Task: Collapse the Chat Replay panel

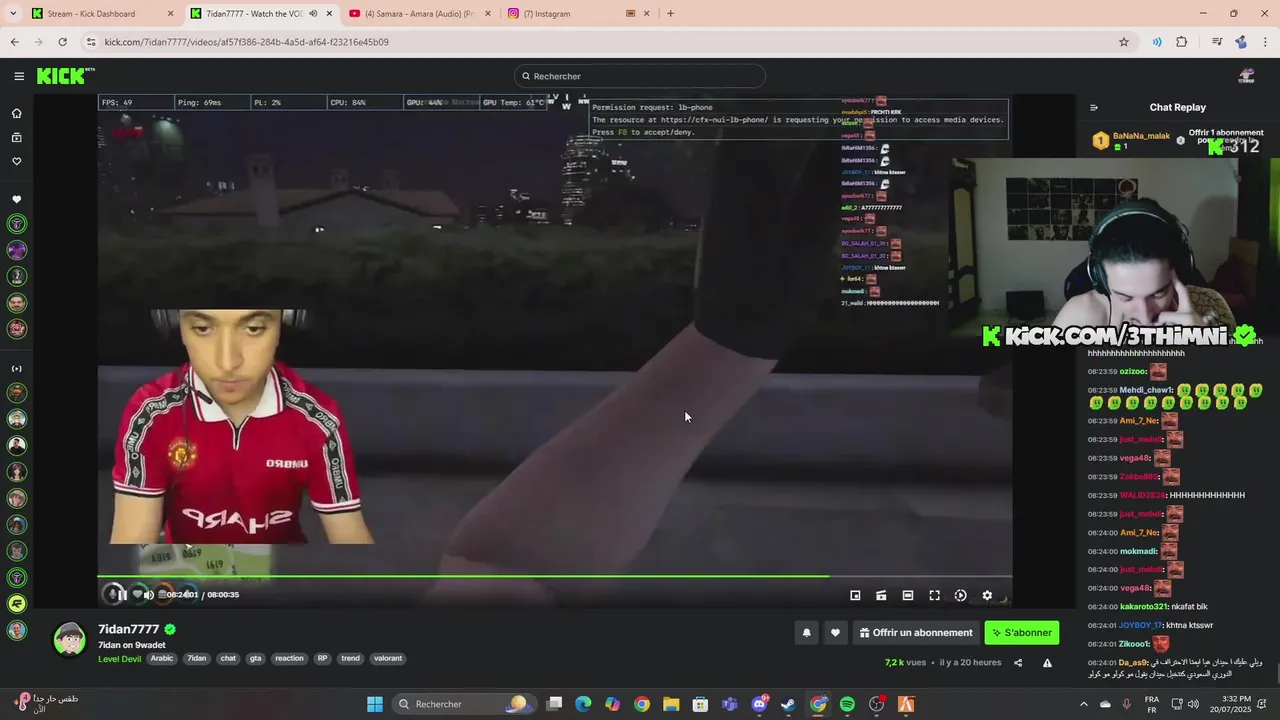Action: (x=1094, y=107)
